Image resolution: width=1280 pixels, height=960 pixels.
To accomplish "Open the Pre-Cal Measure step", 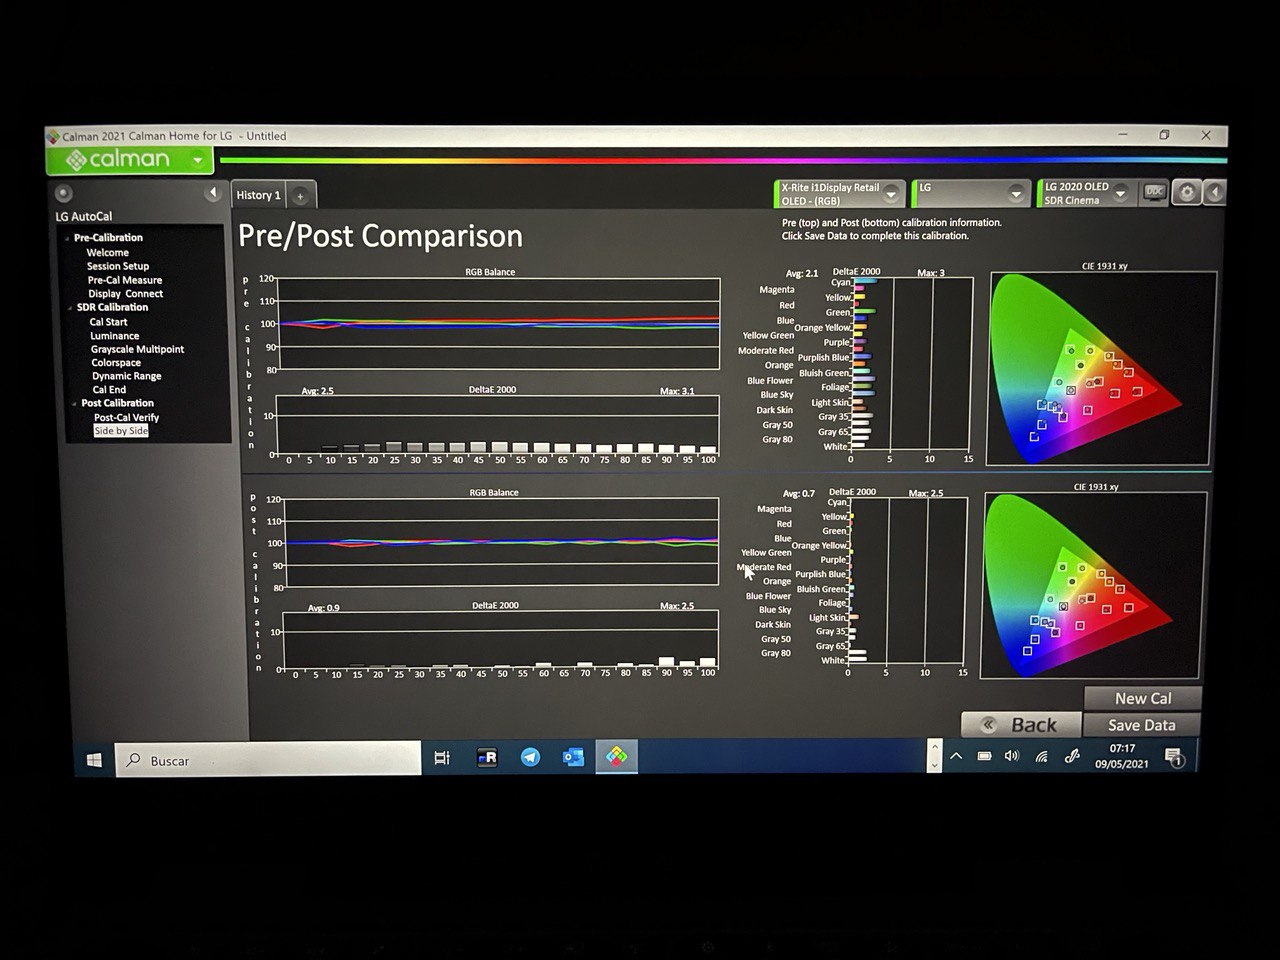I will point(124,280).
